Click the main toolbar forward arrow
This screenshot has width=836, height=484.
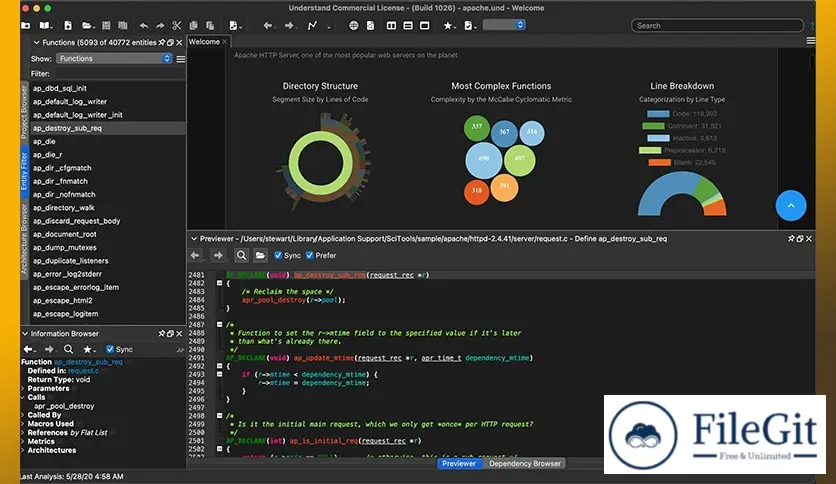point(289,26)
